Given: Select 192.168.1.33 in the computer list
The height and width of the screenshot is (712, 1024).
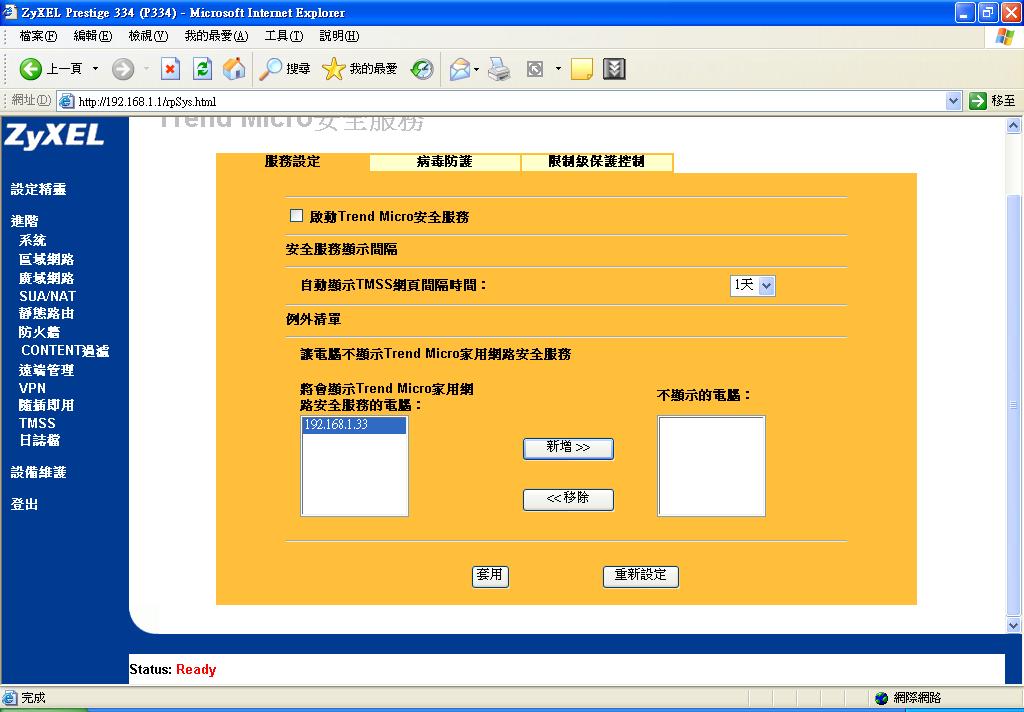Looking at the screenshot, I should (354, 425).
